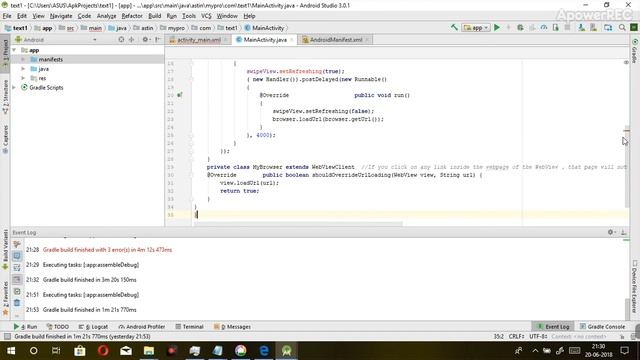The height and width of the screenshot is (360, 640).
Task: Open File Explorer from the taskbar
Action: (x=149, y=351)
